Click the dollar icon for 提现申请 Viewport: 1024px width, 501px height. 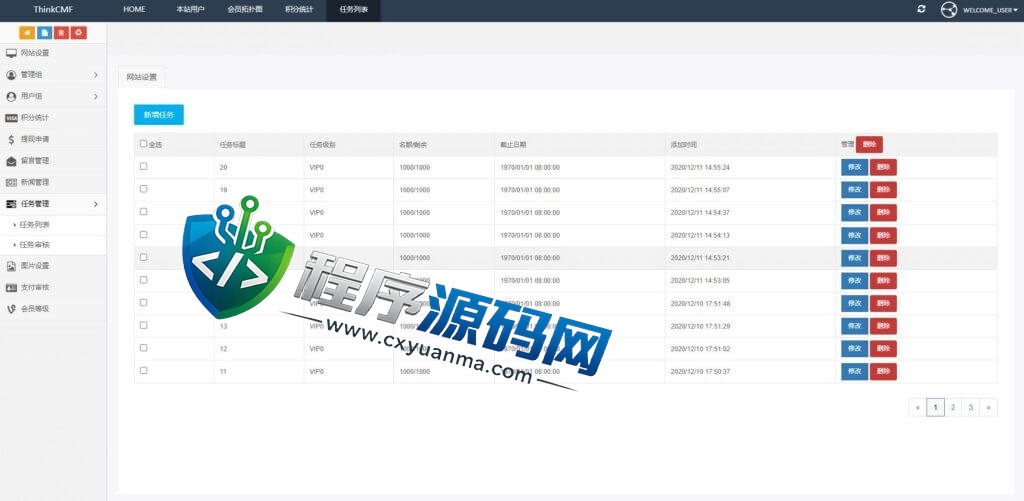[x=11, y=139]
